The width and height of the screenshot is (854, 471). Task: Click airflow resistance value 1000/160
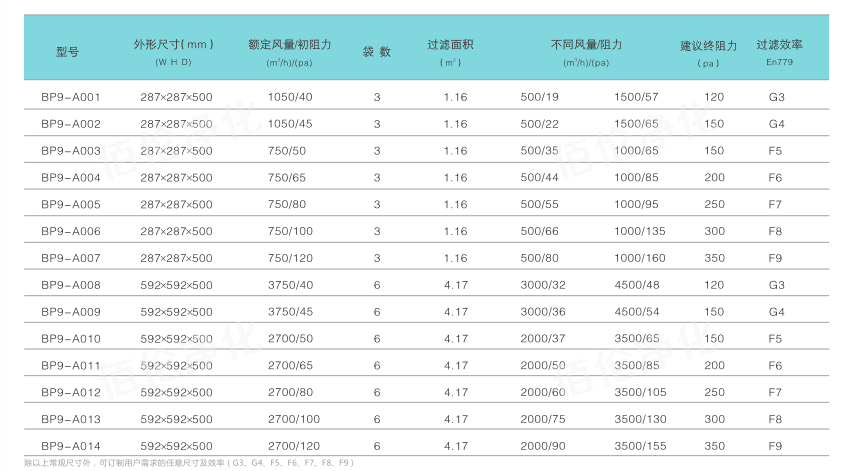(x=640, y=258)
